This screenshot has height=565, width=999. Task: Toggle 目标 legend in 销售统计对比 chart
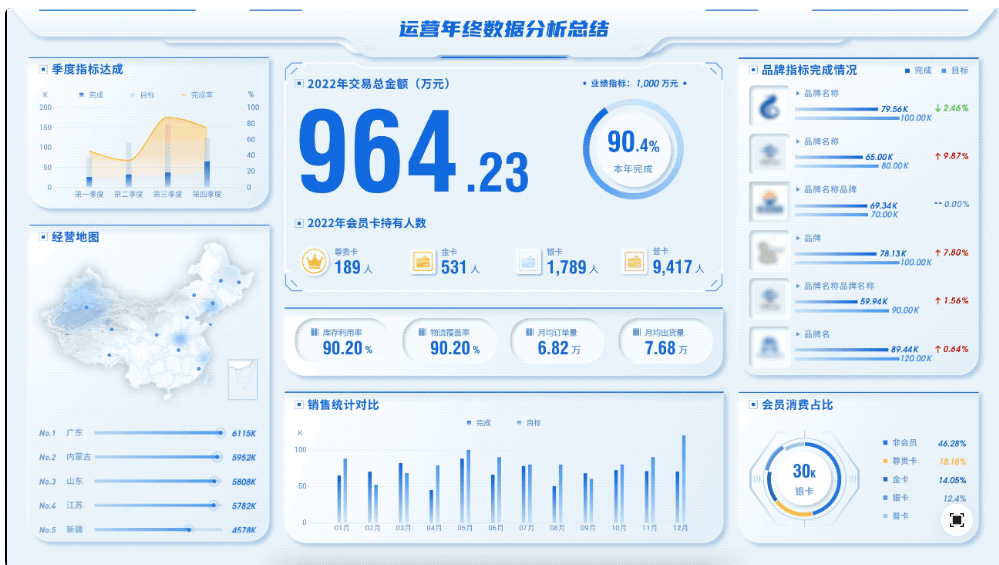(x=529, y=423)
